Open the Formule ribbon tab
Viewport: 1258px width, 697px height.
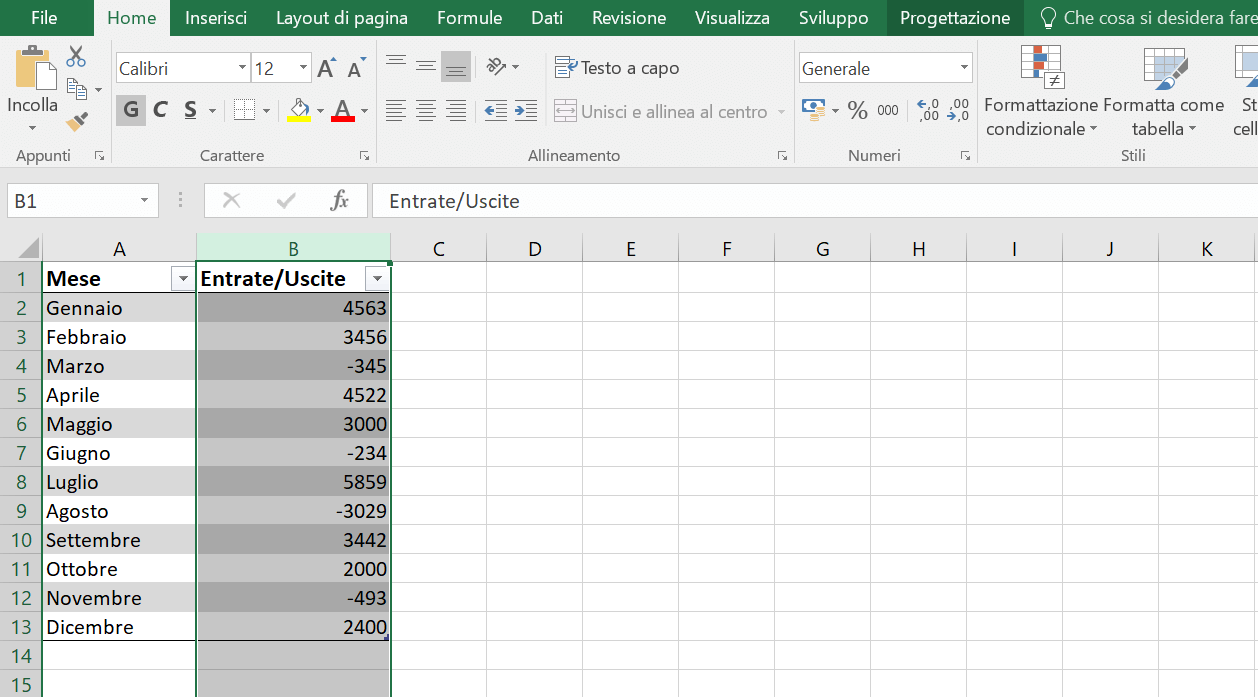(470, 18)
